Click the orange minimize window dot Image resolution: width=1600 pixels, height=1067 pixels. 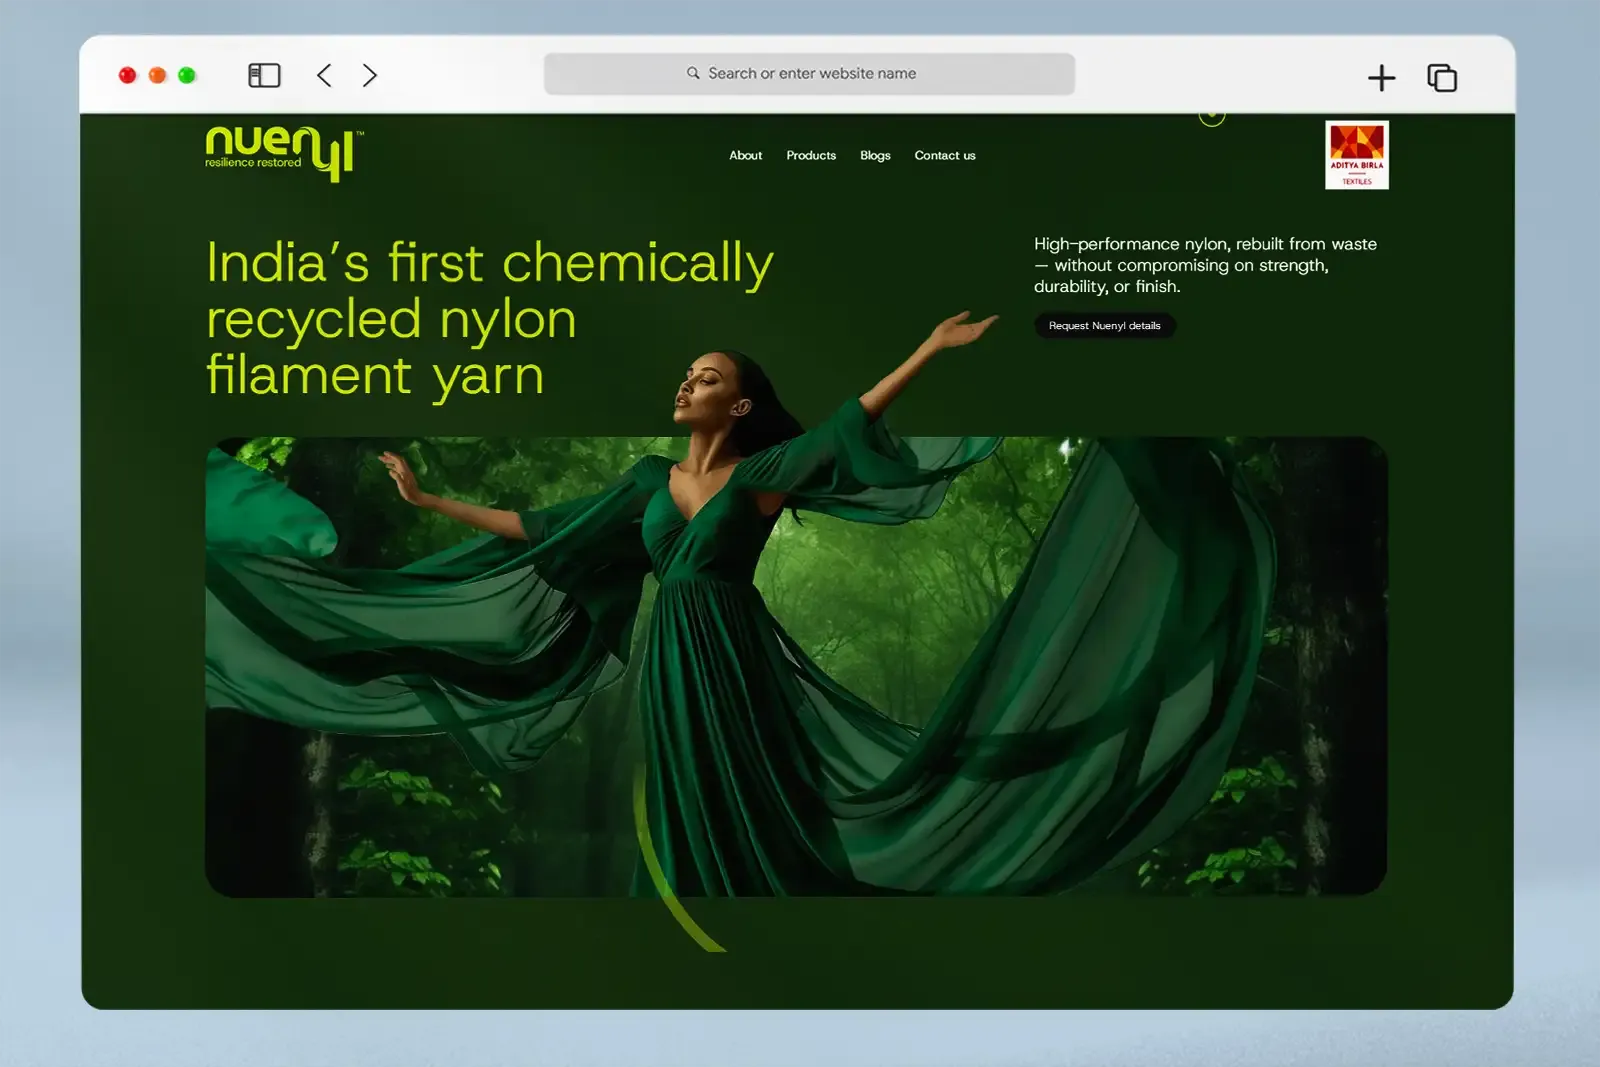tap(157, 75)
